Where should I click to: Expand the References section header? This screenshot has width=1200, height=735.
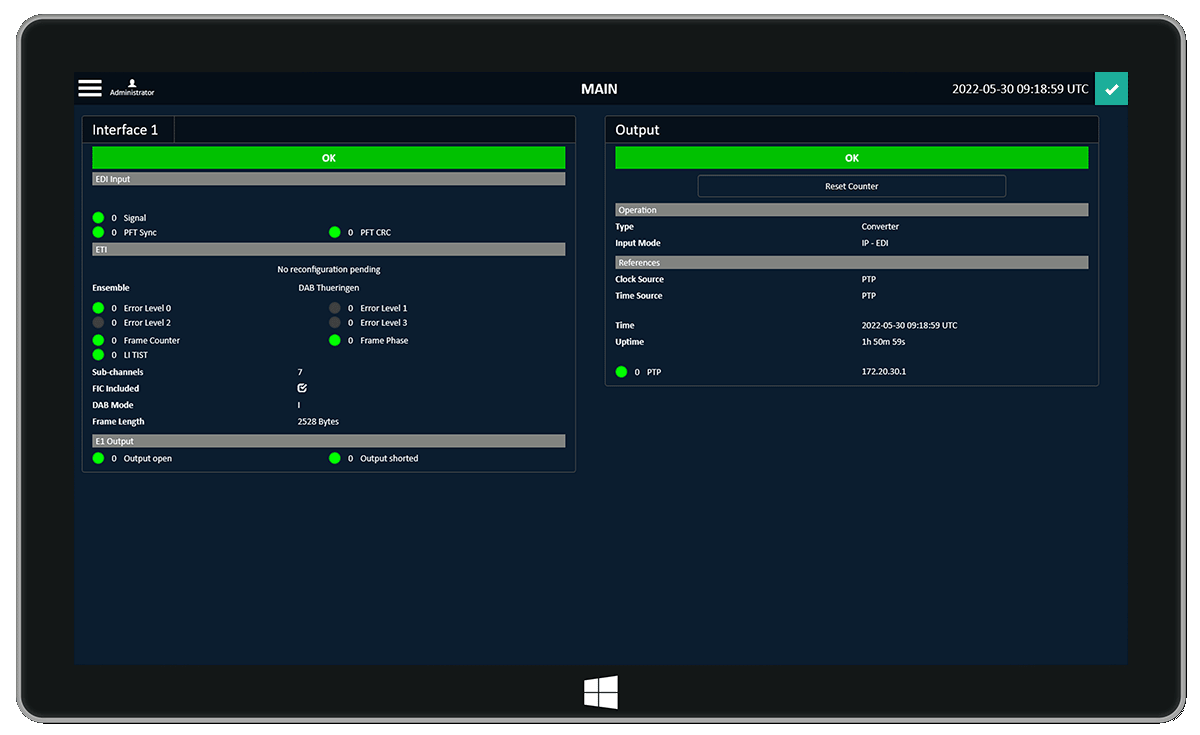point(851,263)
